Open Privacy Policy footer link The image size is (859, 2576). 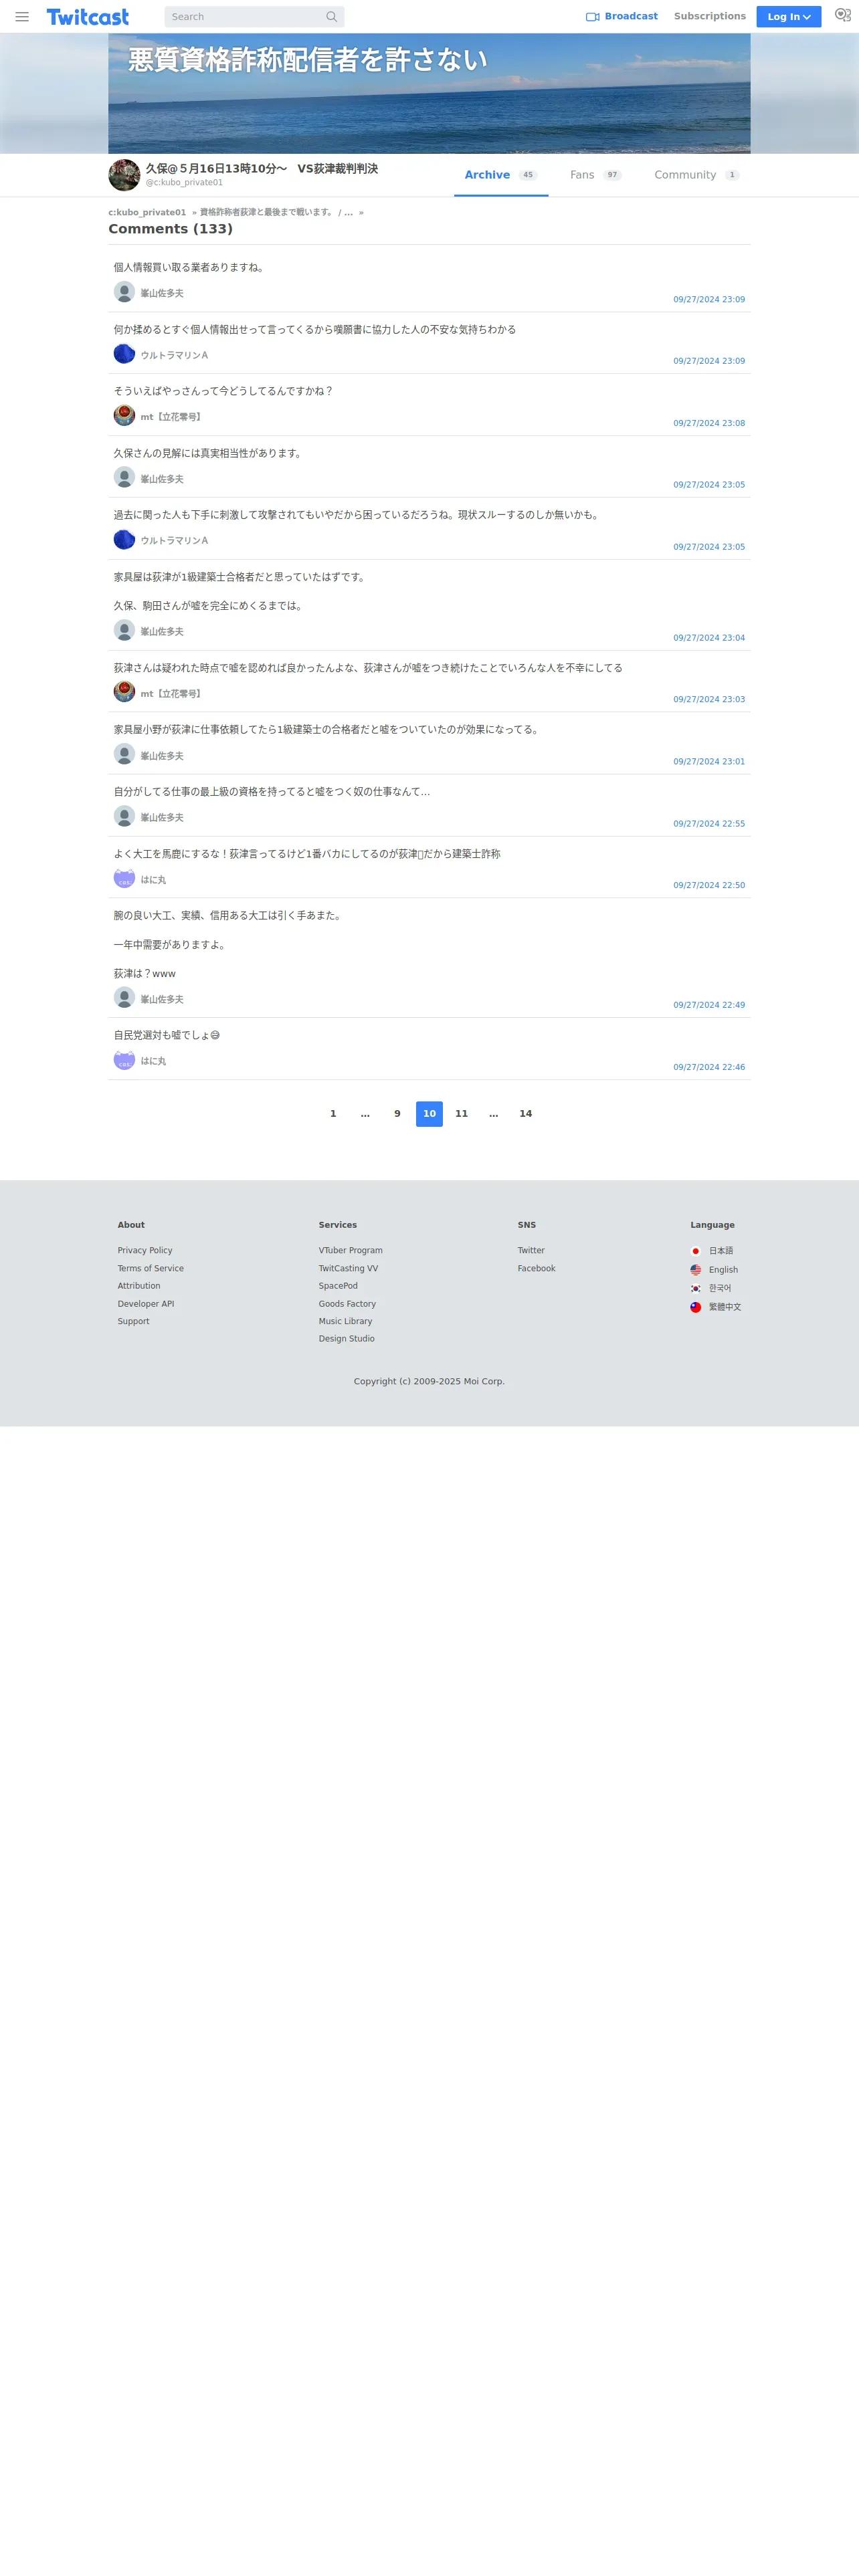pos(145,1251)
